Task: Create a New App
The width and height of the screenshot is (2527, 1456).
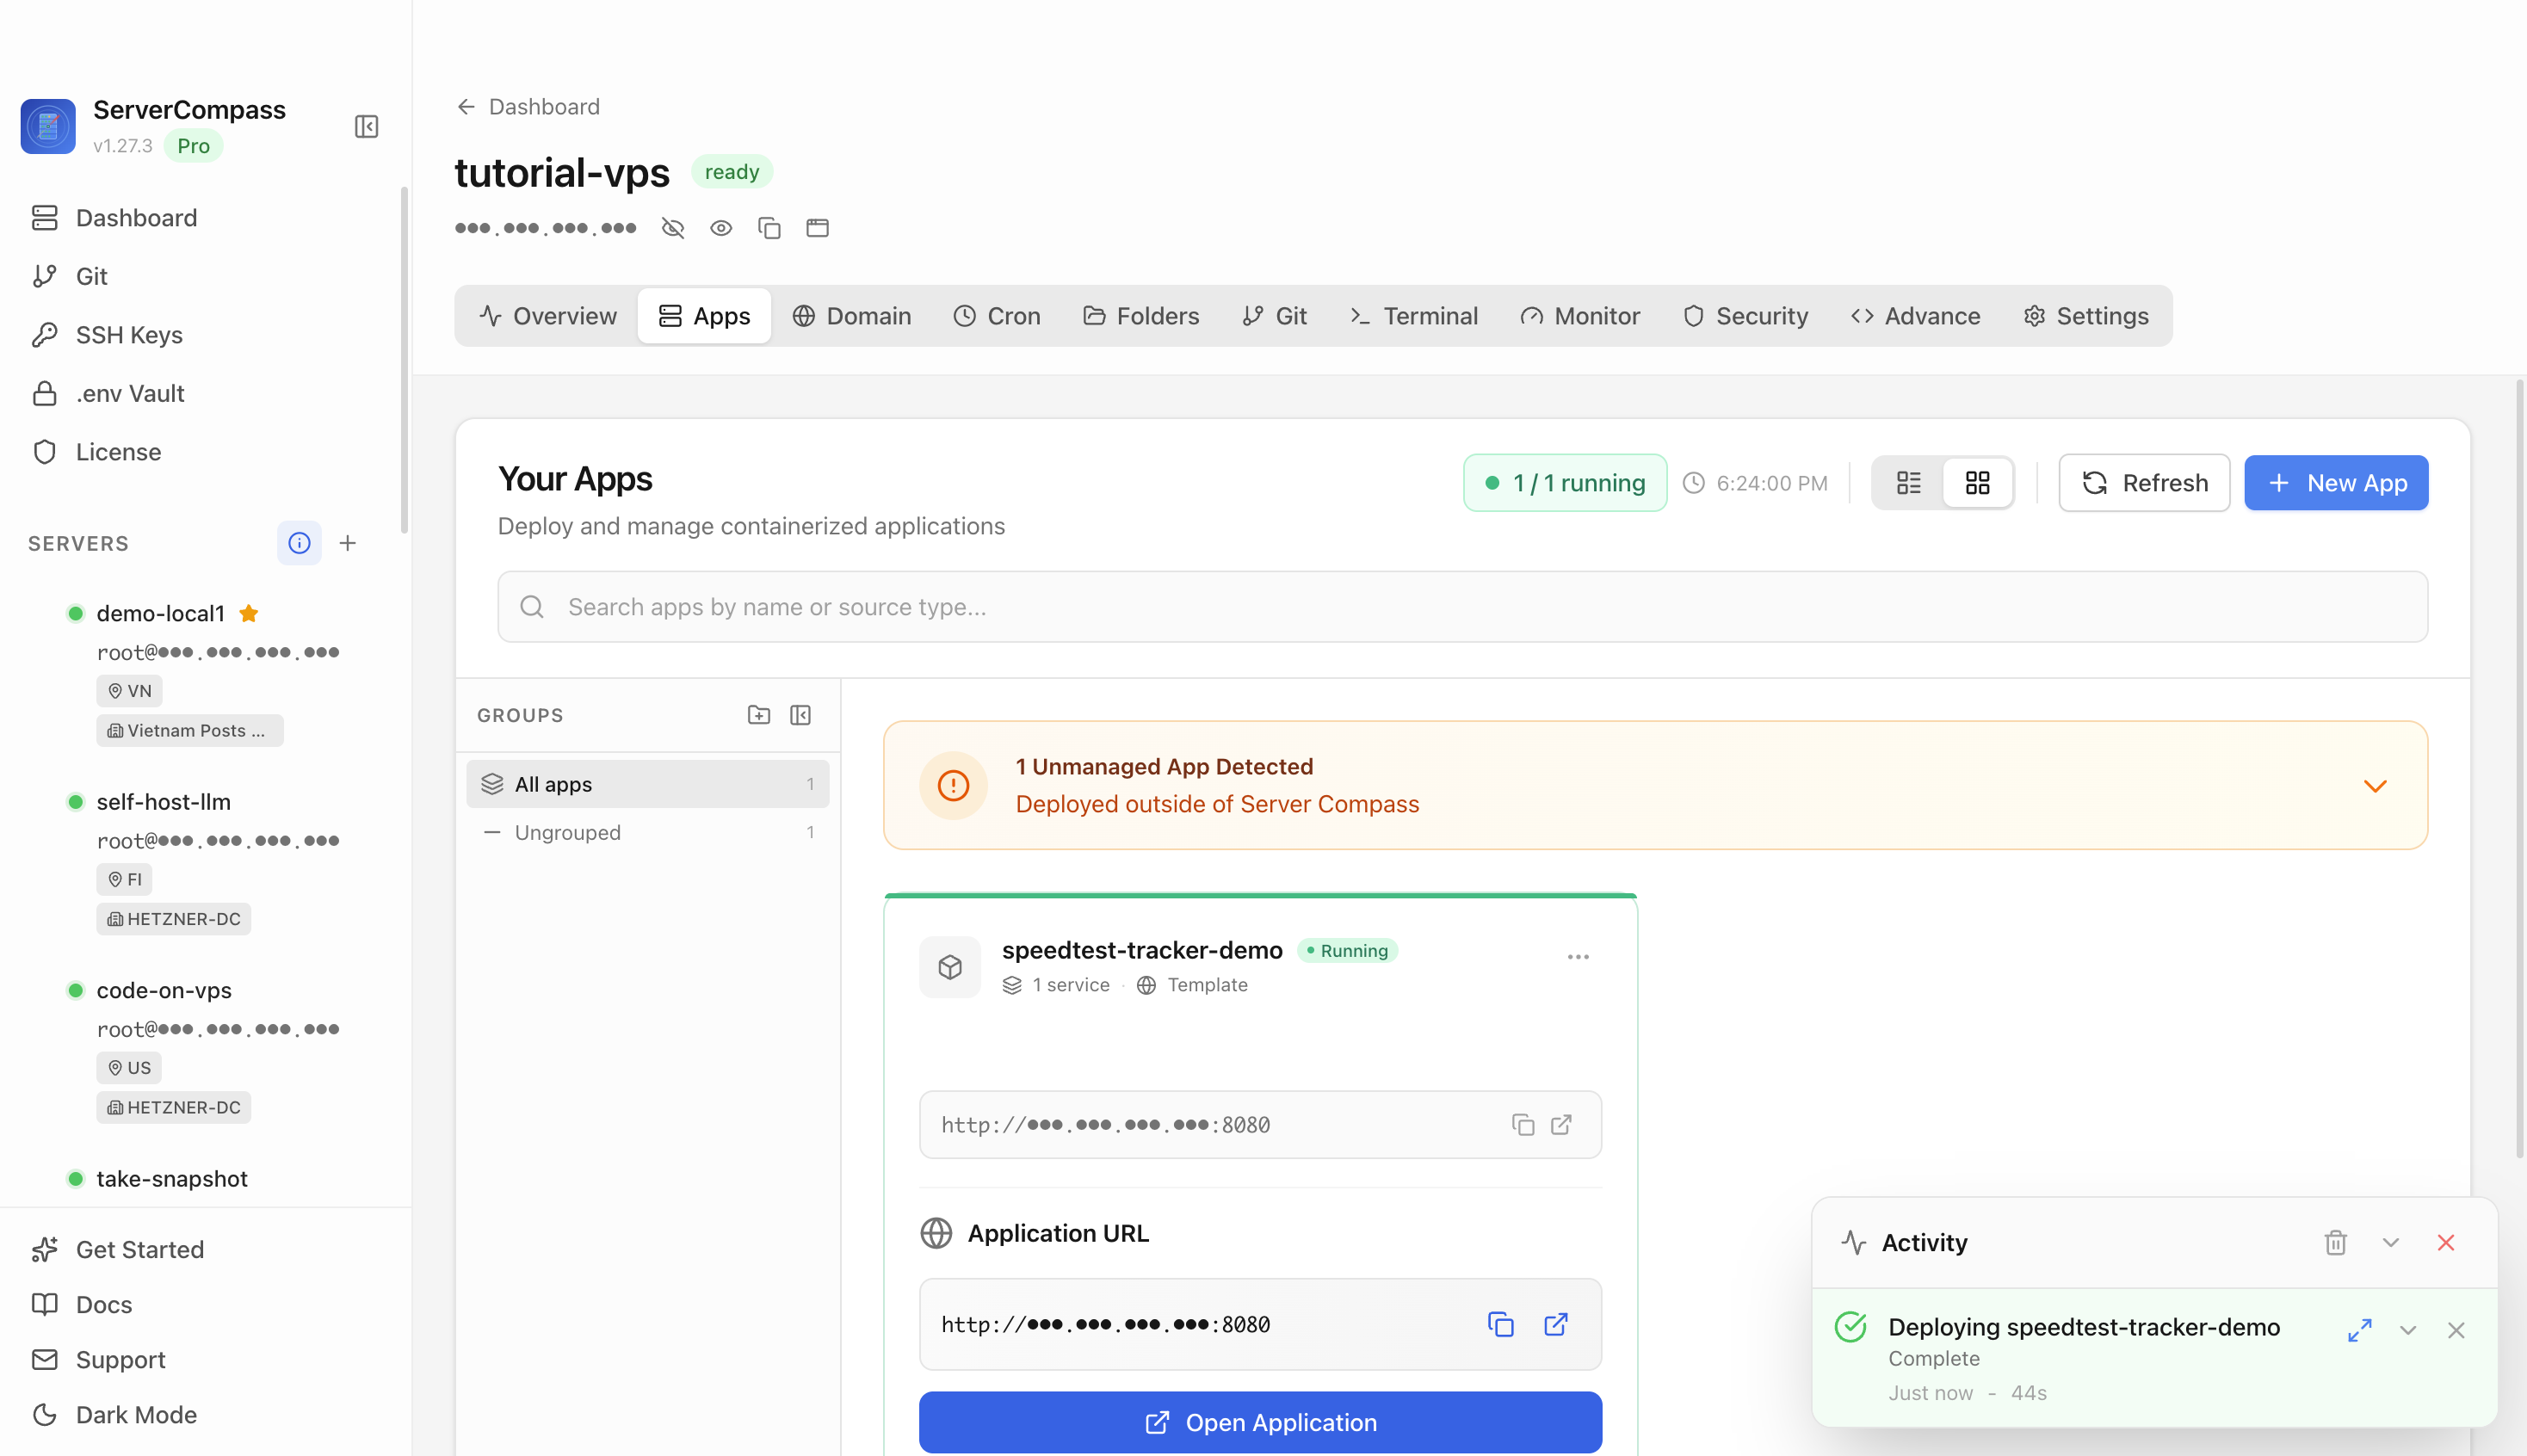Action: point(2336,483)
